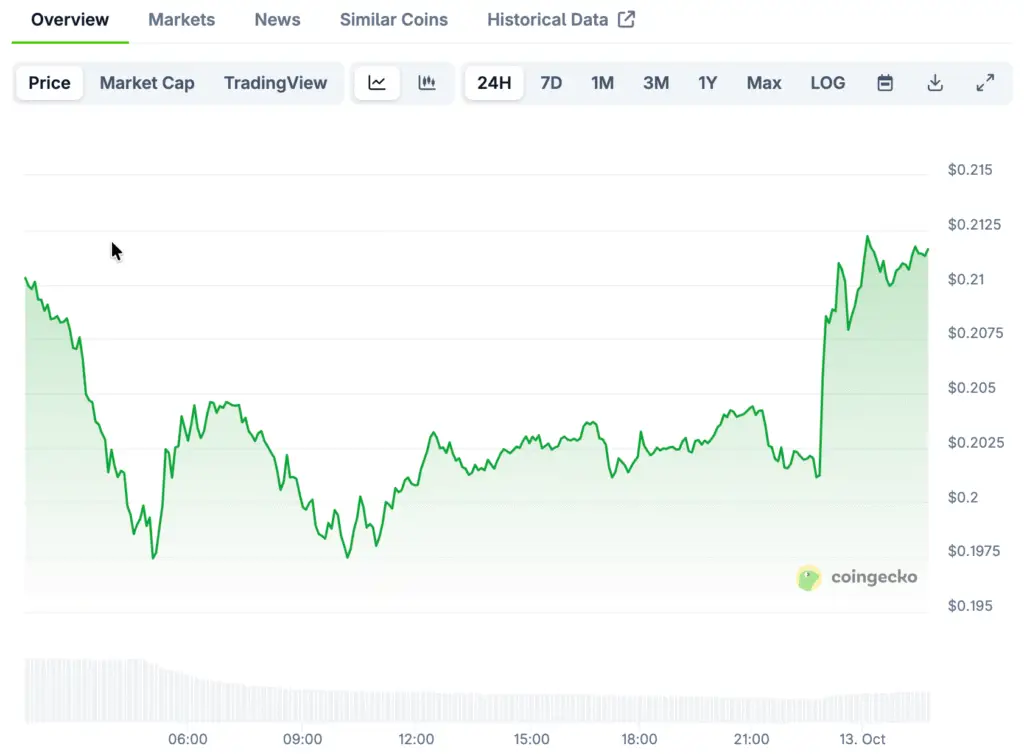Expand chart to fullscreen
The height and width of the screenshot is (754, 1024).
pos(985,83)
